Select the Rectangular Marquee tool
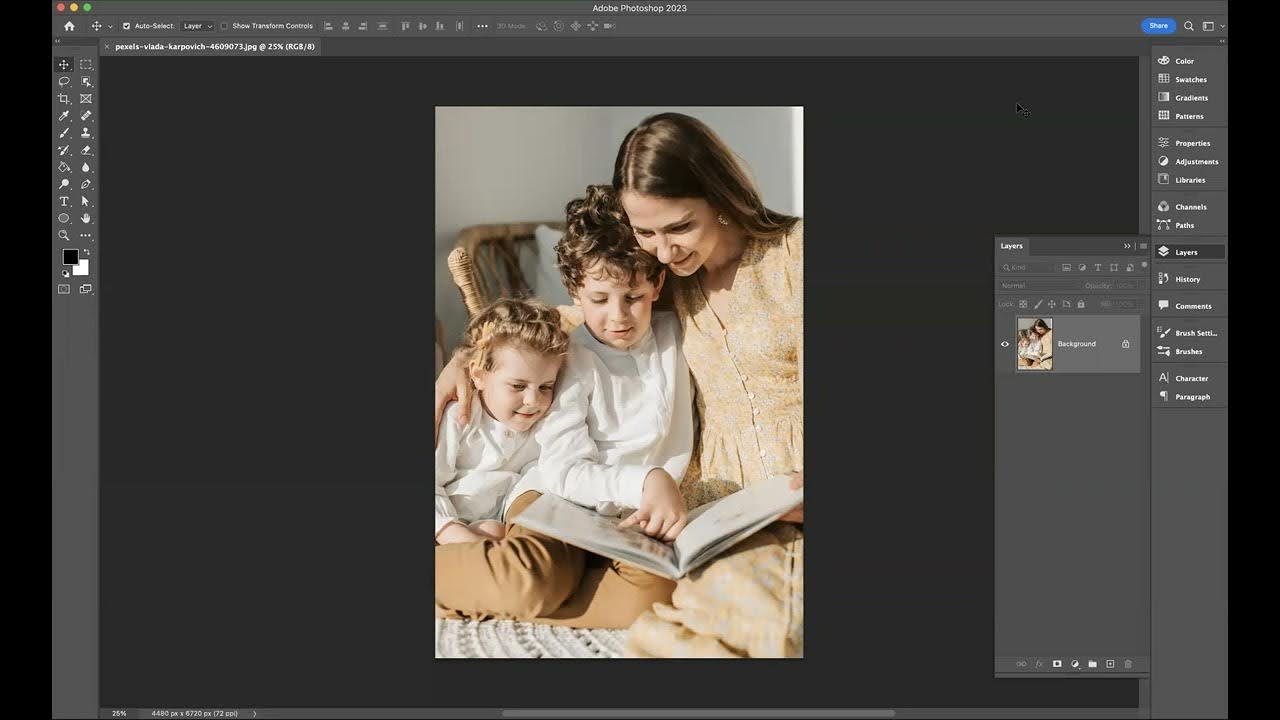Screen dimensions: 1280x720 pos(86,64)
